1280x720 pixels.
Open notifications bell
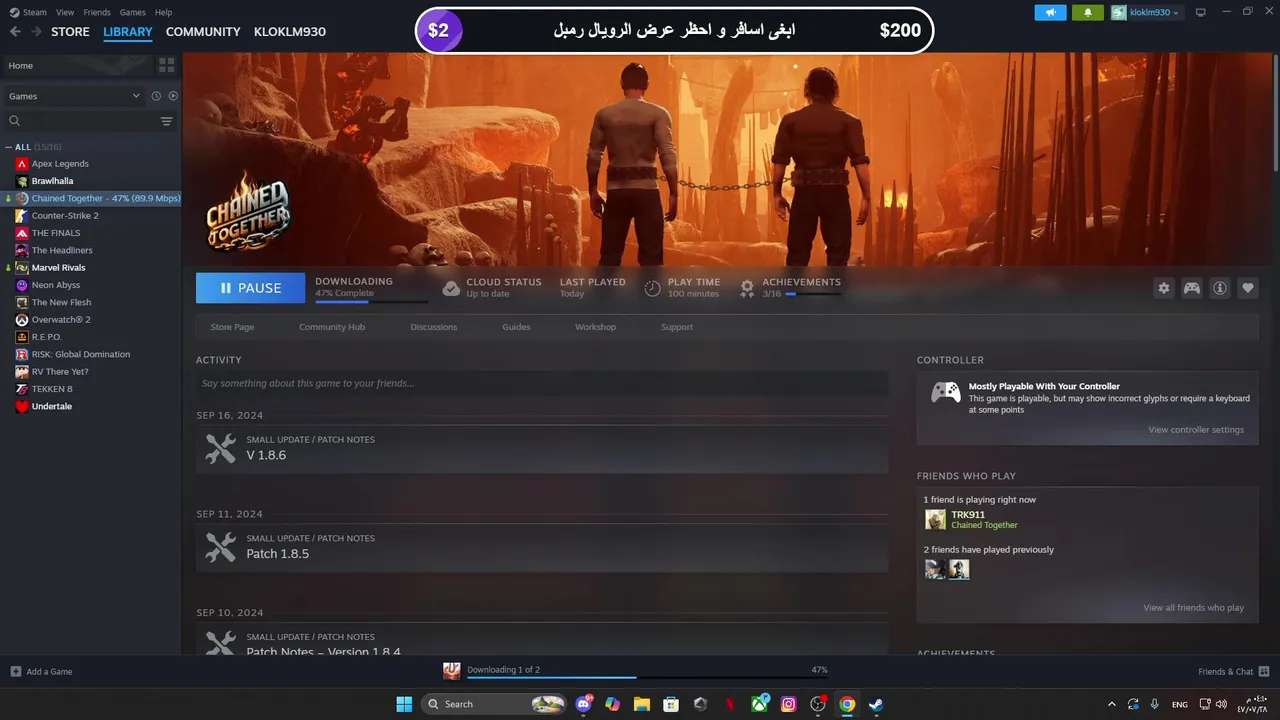click(x=1088, y=12)
